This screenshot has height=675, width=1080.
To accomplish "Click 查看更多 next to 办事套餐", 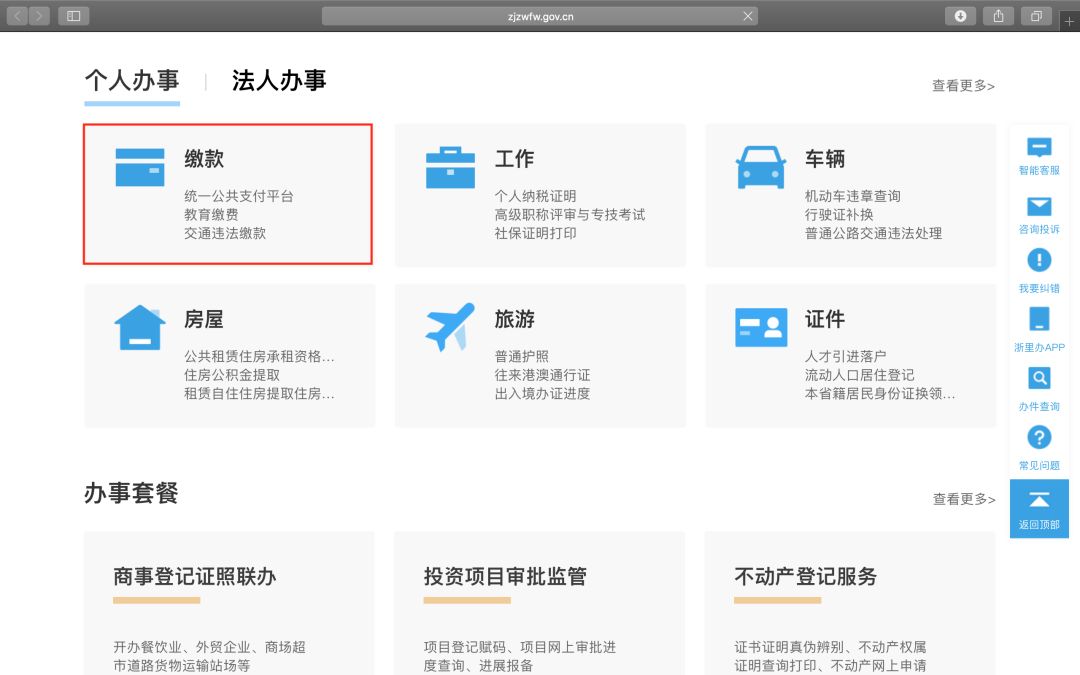I will point(962,500).
